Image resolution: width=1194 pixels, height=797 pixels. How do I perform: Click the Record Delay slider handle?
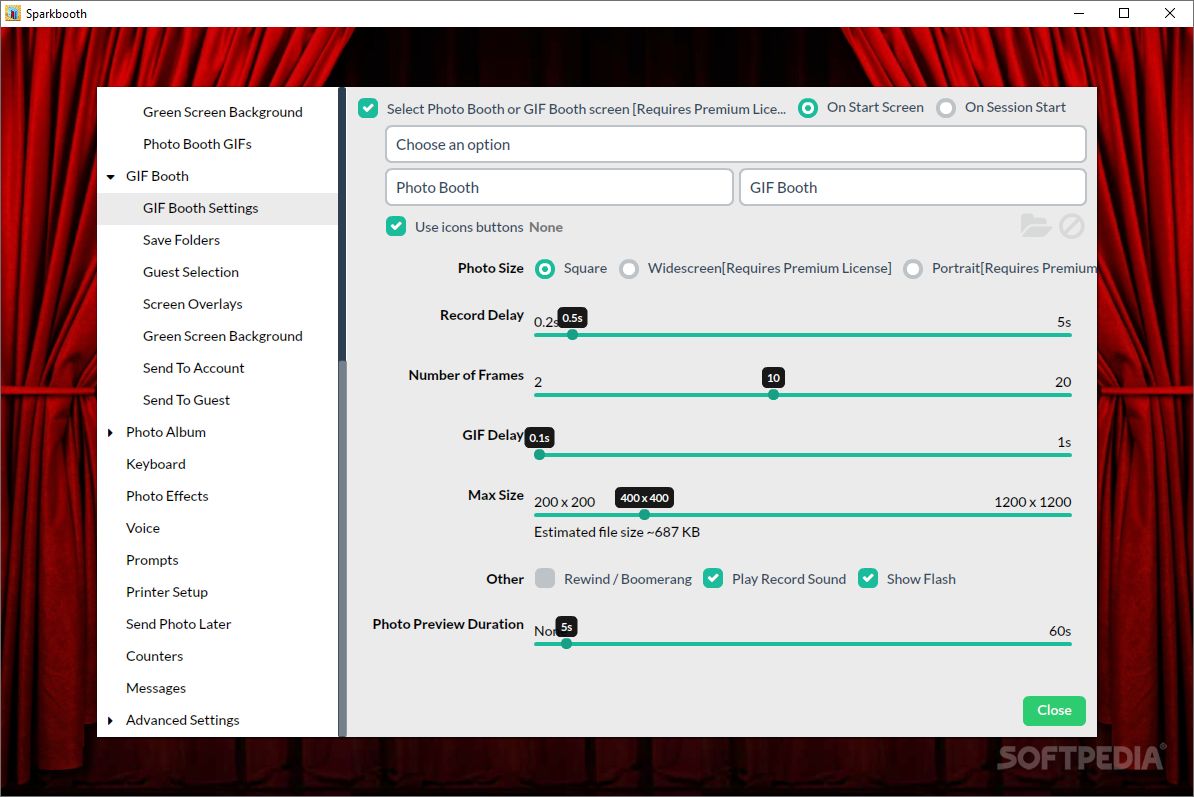pyautogui.click(x=573, y=334)
